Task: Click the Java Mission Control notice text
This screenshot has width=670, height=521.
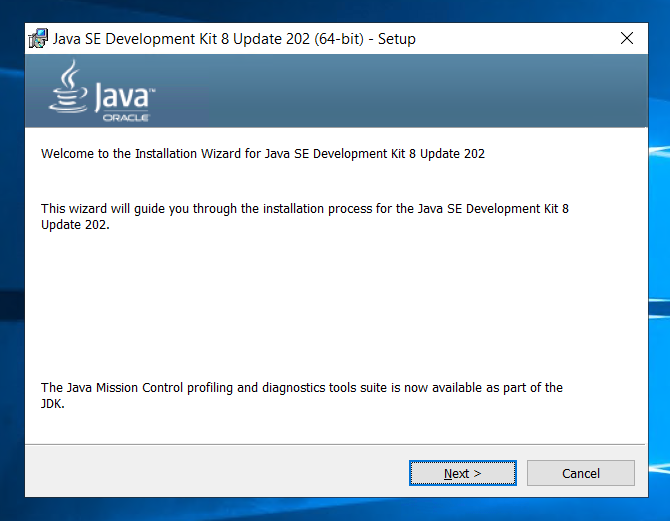Action: 302,395
